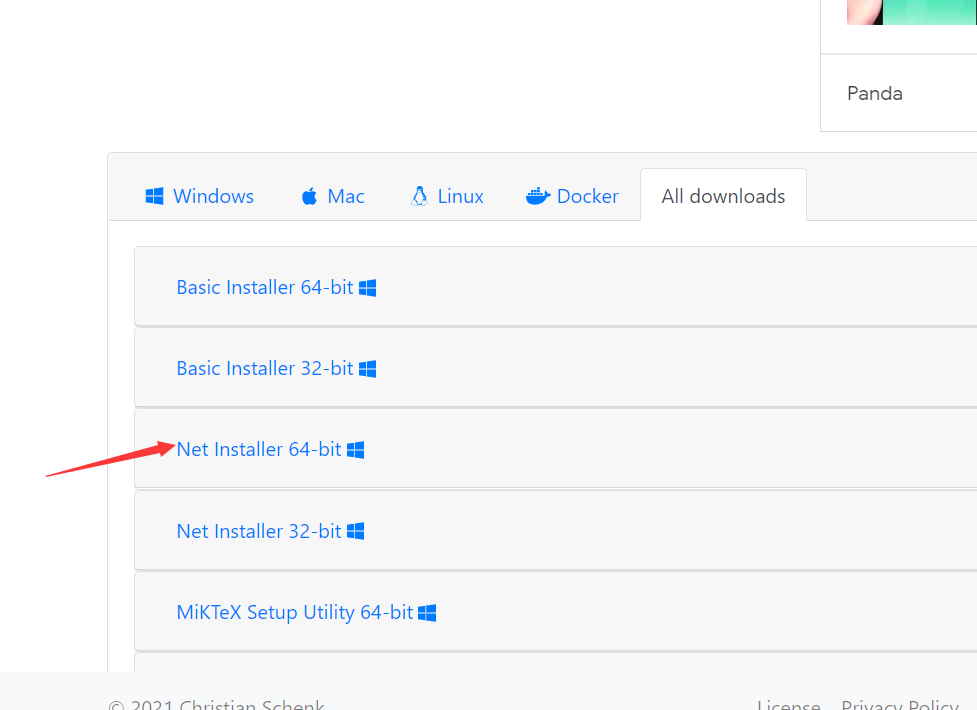Image resolution: width=977 pixels, height=710 pixels.
Task: Open the License footer link
Action: click(x=789, y=704)
